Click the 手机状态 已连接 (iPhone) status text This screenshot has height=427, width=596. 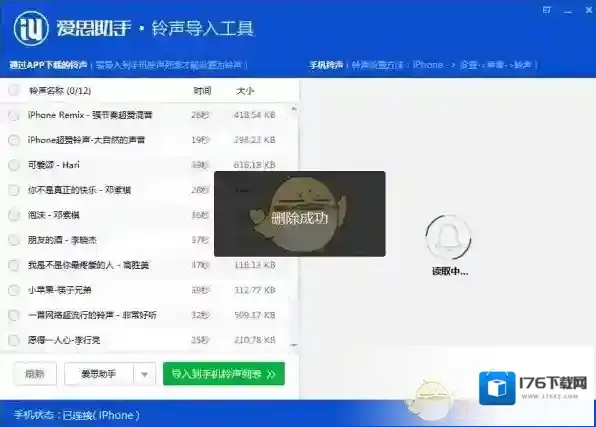click(x=77, y=415)
